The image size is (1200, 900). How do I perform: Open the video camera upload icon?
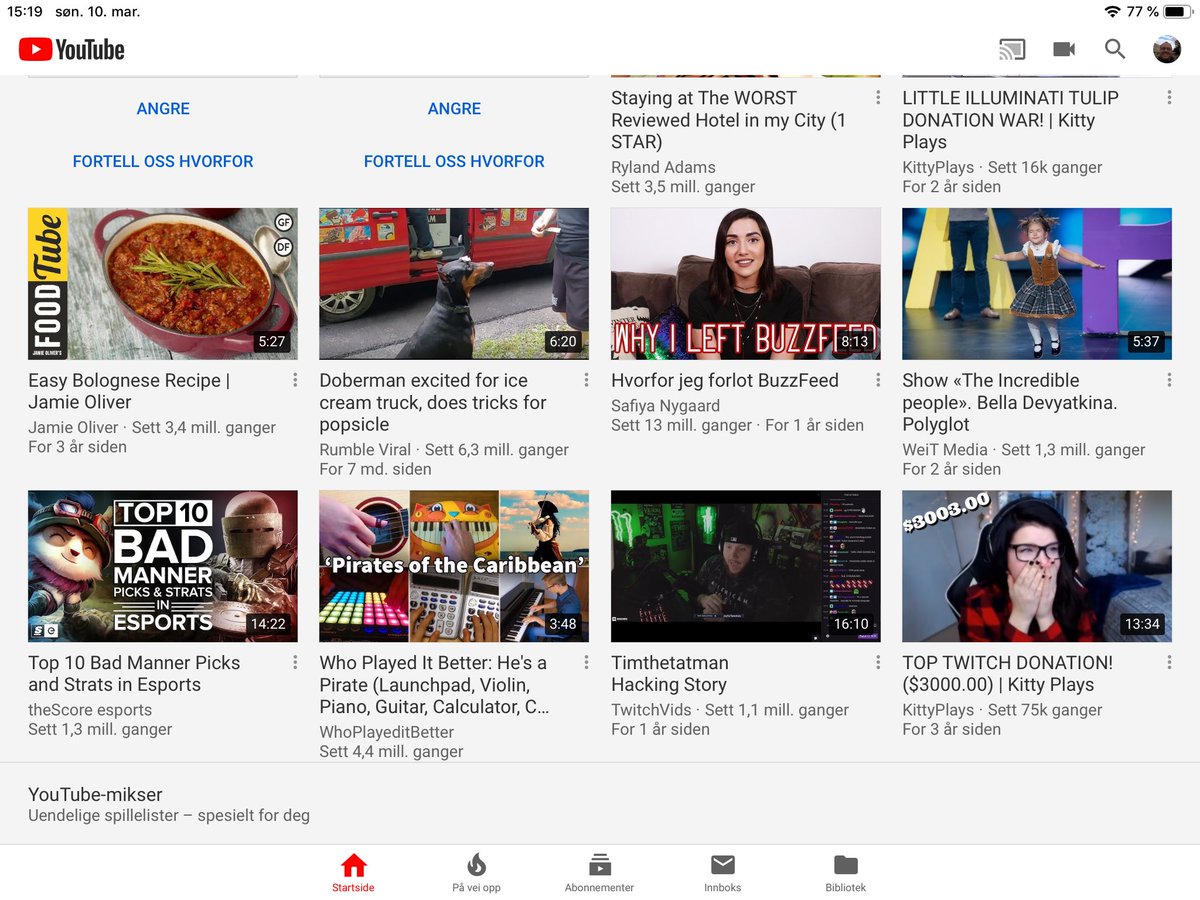click(1064, 49)
